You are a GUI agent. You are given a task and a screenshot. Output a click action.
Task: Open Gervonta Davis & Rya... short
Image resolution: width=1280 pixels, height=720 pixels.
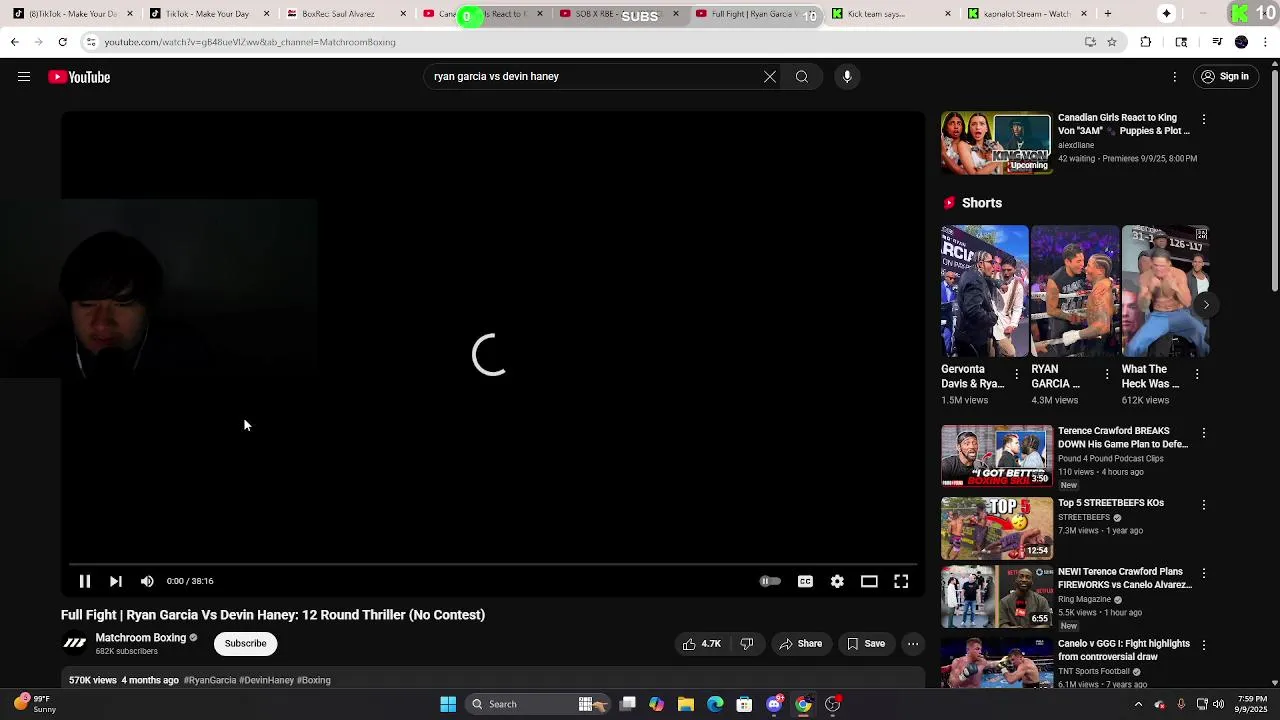[984, 291]
